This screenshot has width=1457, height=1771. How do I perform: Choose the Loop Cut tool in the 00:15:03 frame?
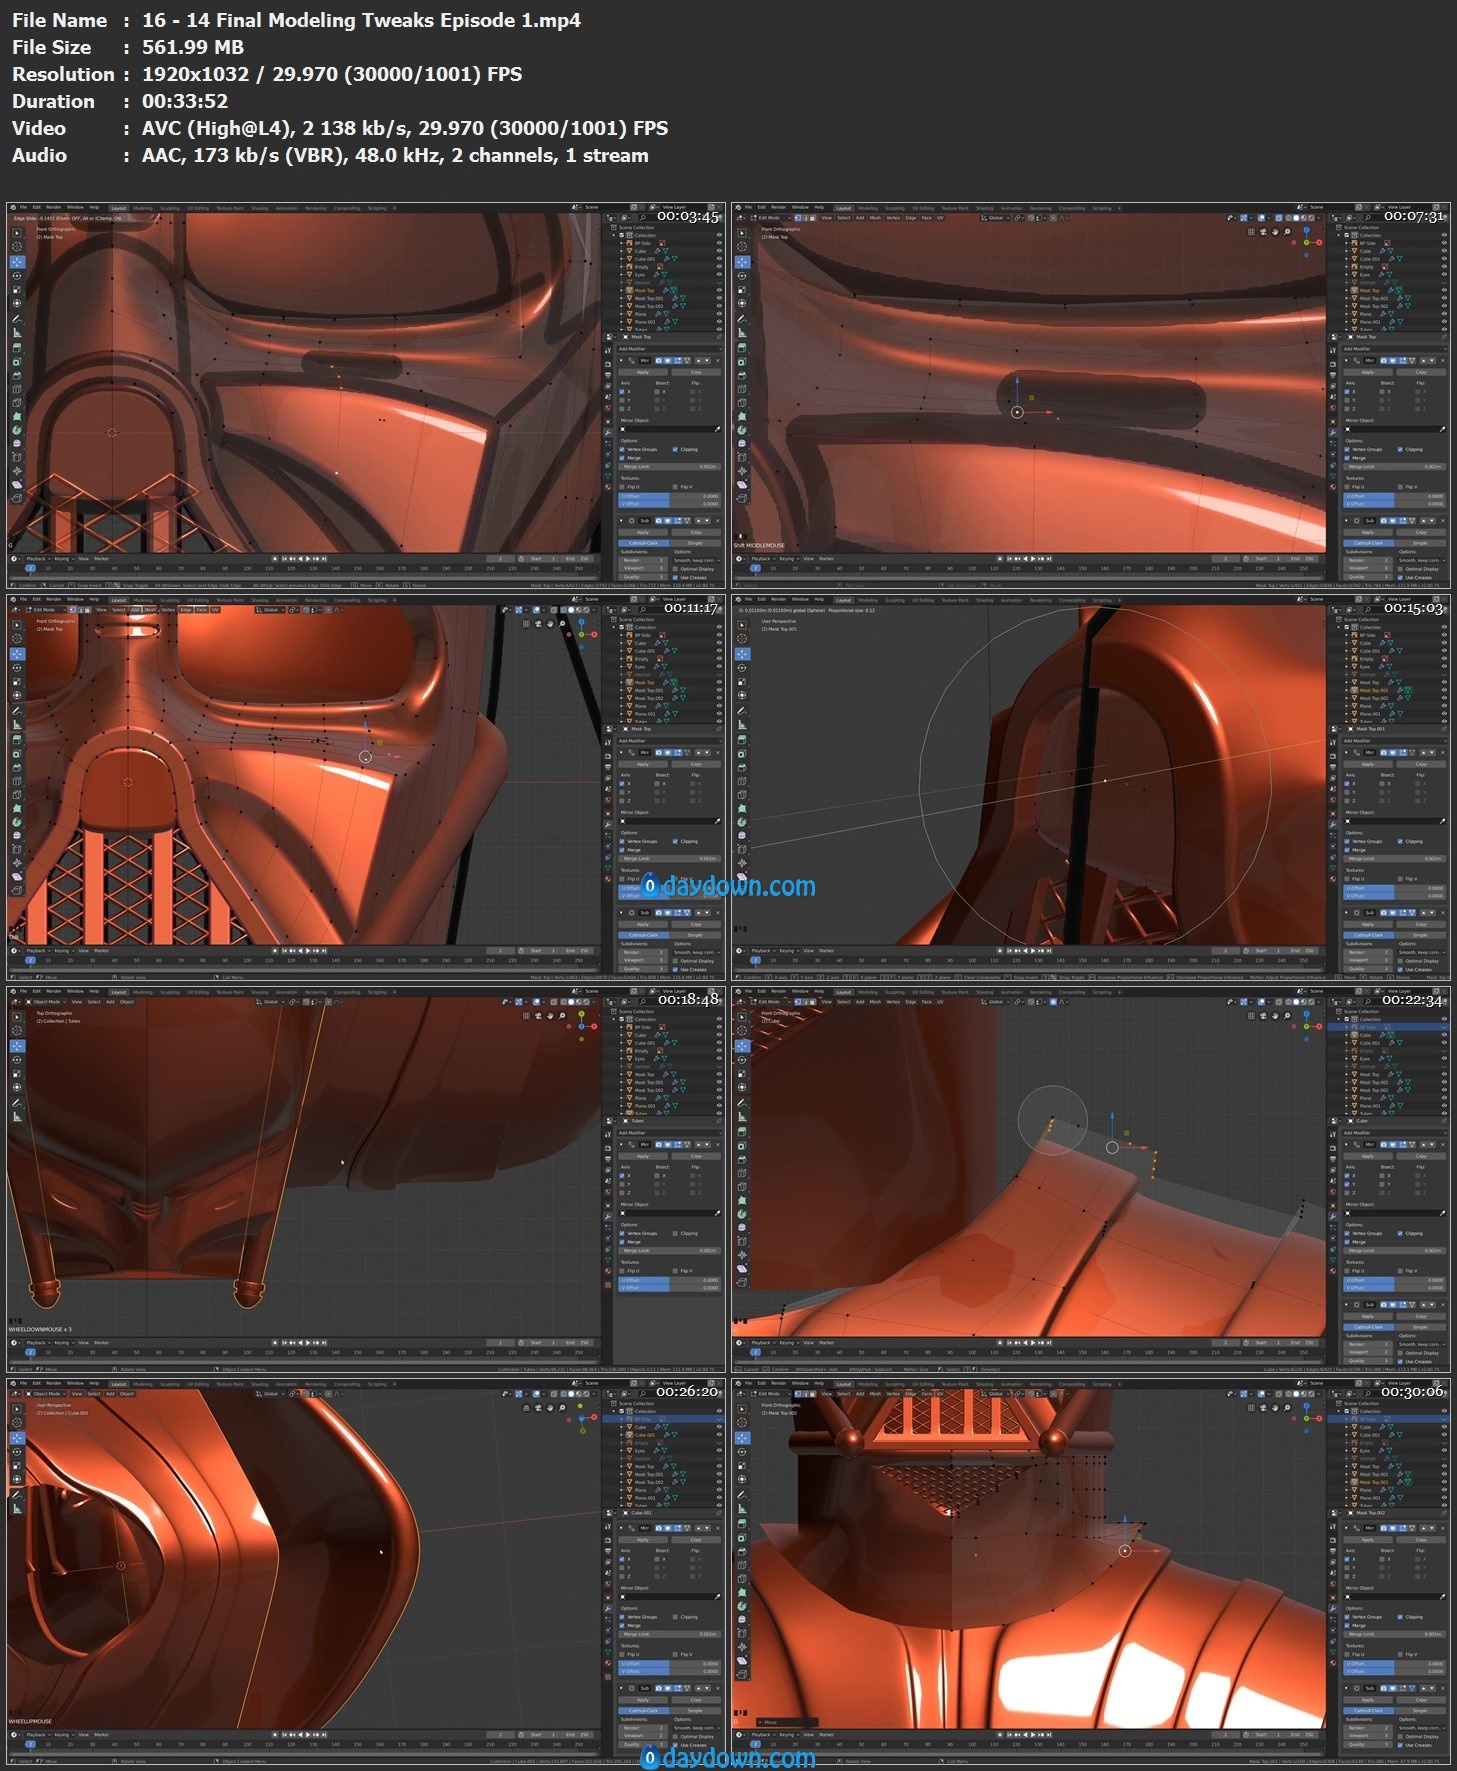click(x=742, y=781)
